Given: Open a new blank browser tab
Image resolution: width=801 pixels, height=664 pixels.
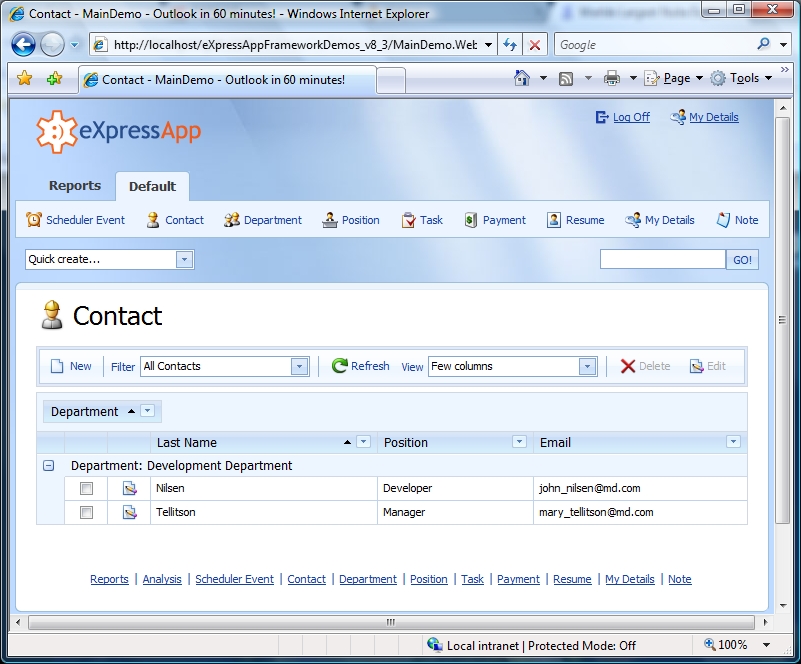Looking at the screenshot, I should (391, 81).
